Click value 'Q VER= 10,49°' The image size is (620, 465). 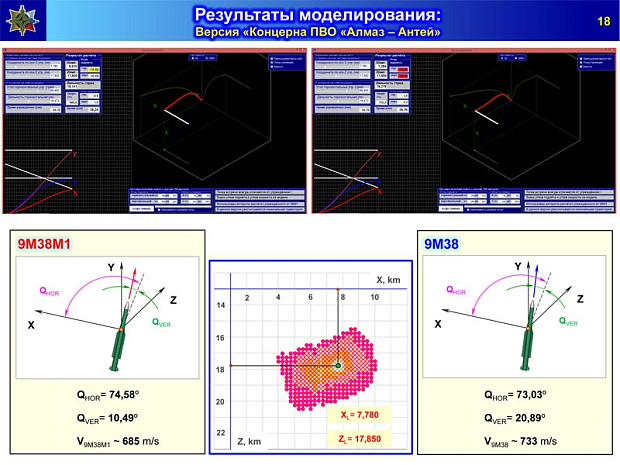click(108, 418)
